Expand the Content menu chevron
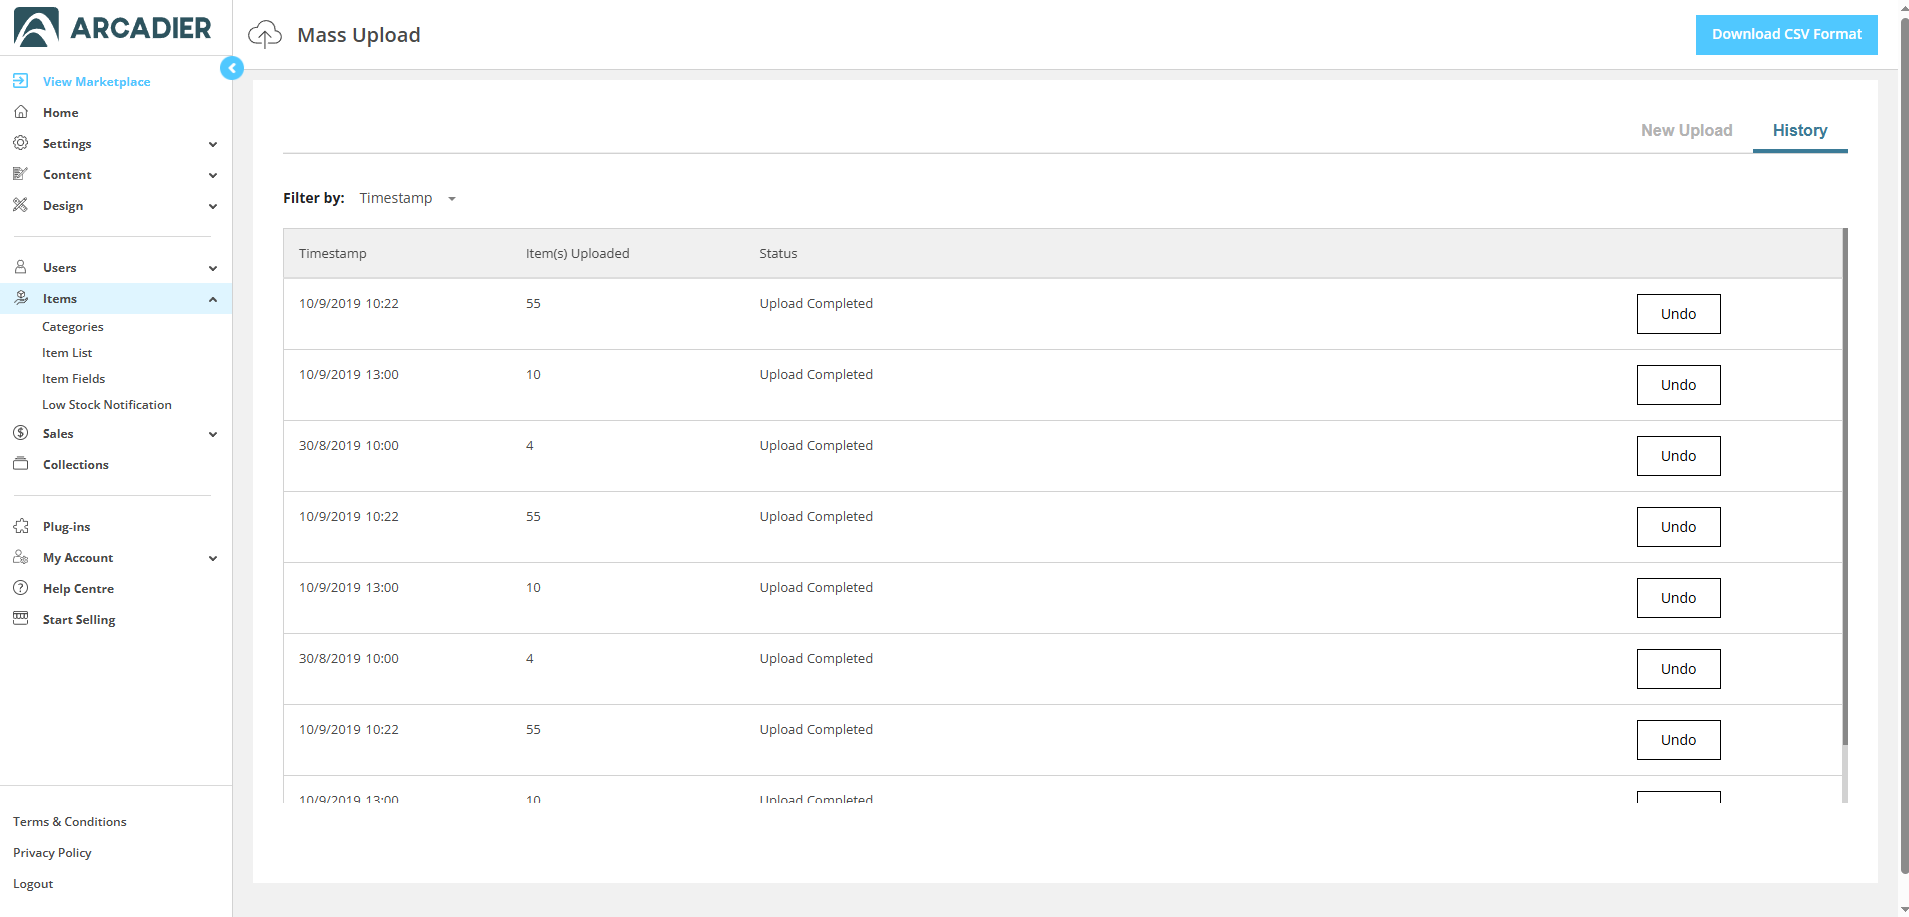This screenshot has height=917, width=1909. pyautogui.click(x=213, y=175)
